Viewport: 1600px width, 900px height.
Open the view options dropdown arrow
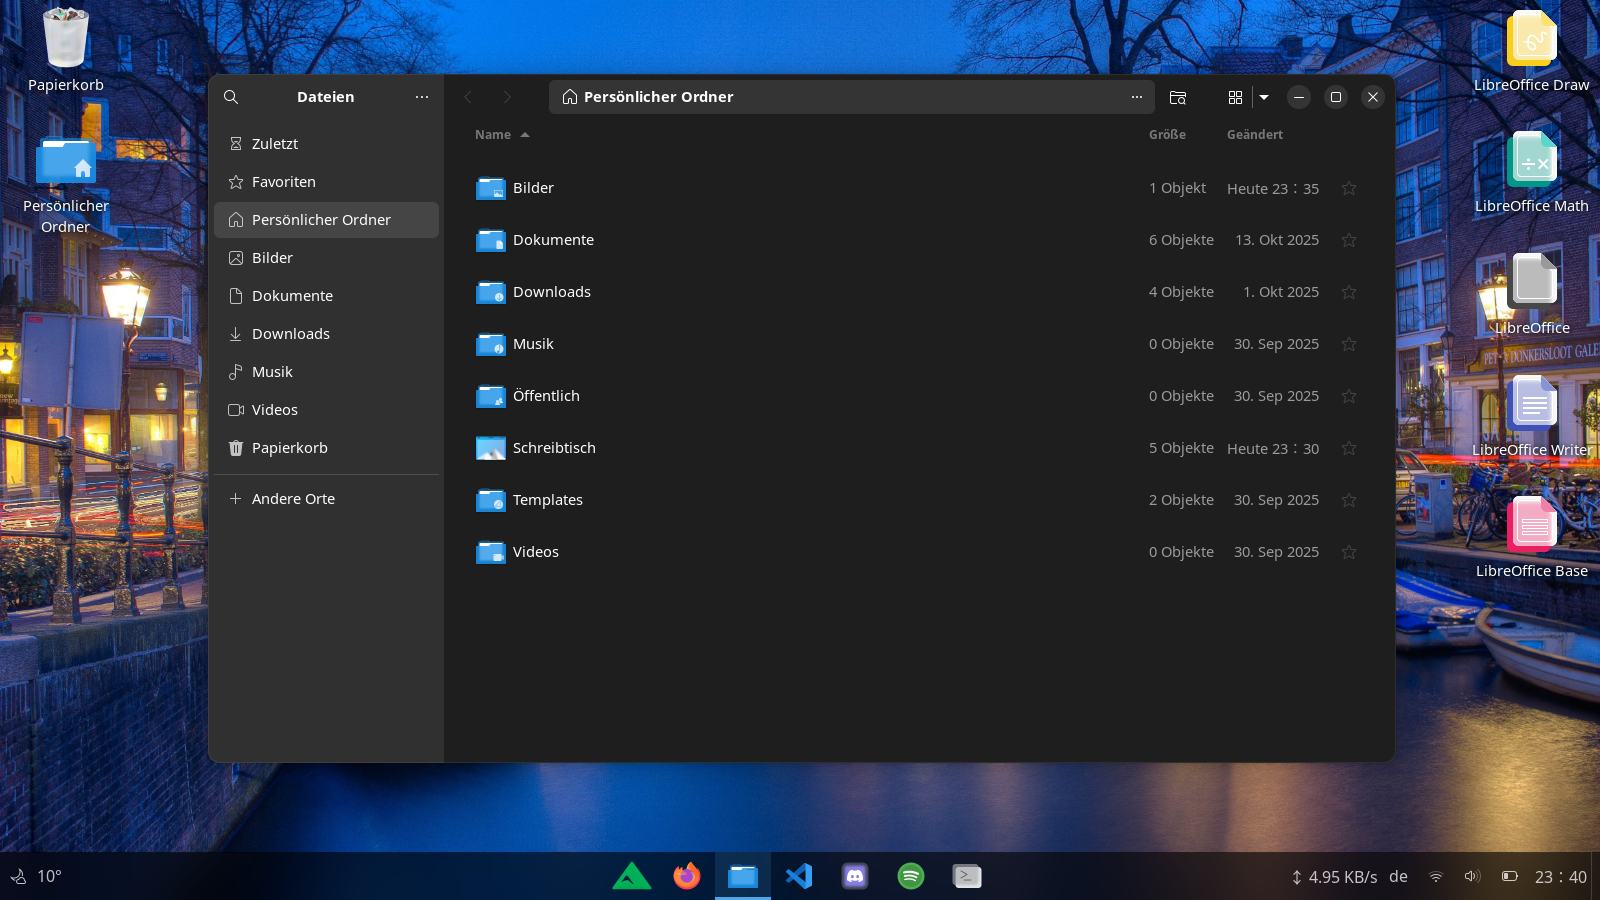[x=1263, y=97]
